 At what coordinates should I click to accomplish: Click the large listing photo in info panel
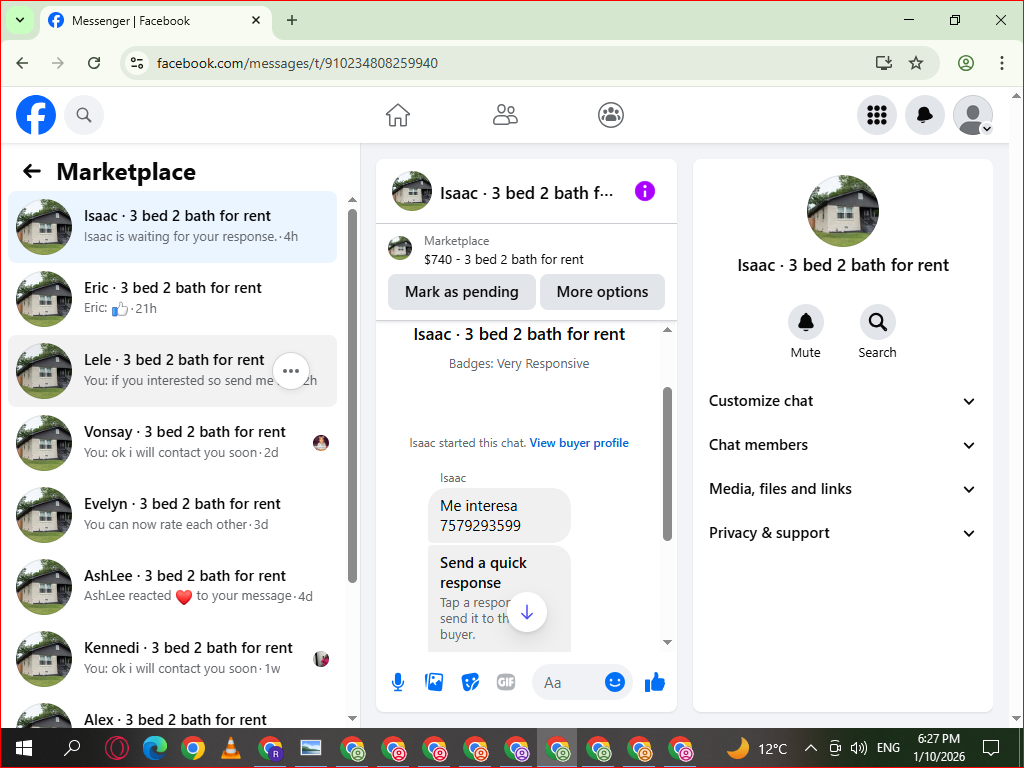pyautogui.click(x=842, y=211)
